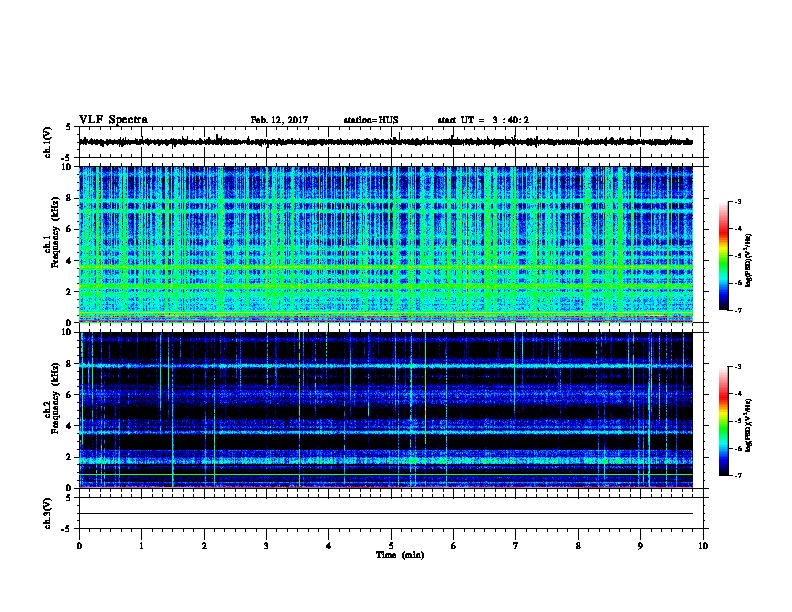Click the 'station=HUS' label
The height and width of the screenshot is (612, 792).
[371, 120]
